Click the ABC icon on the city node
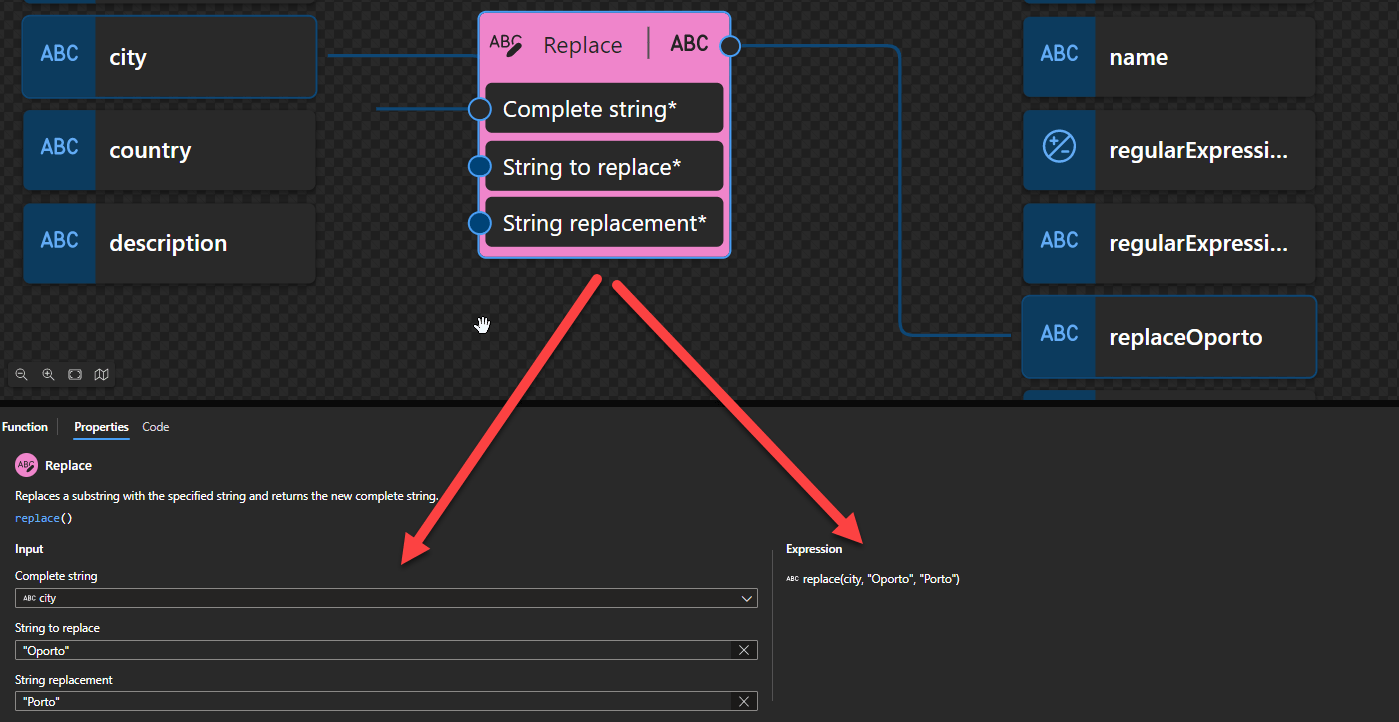The height and width of the screenshot is (722, 1399). point(59,55)
